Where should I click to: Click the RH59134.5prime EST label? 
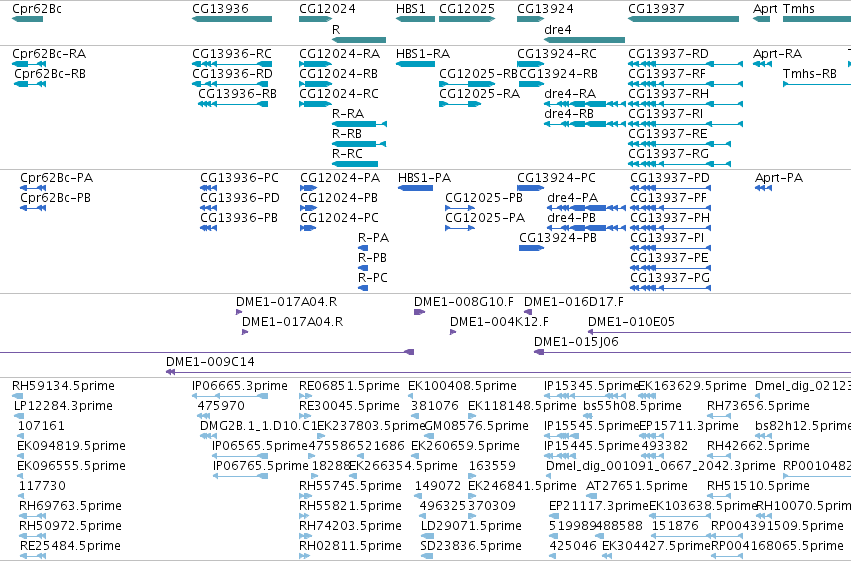click(63, 386)
